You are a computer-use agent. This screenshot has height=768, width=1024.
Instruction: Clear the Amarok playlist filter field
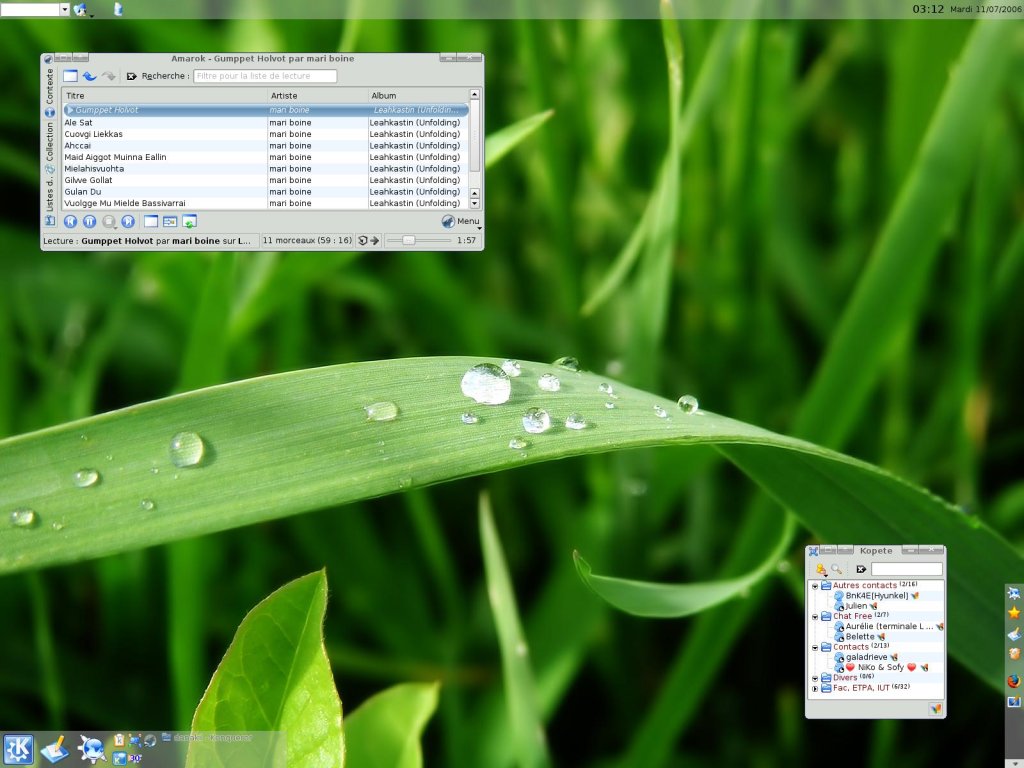point(131,76)
